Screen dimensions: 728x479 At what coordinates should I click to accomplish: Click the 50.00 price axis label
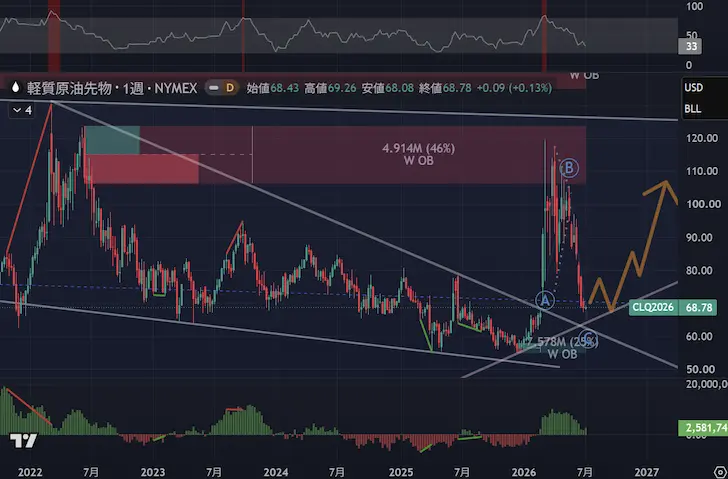click(699, 369)
